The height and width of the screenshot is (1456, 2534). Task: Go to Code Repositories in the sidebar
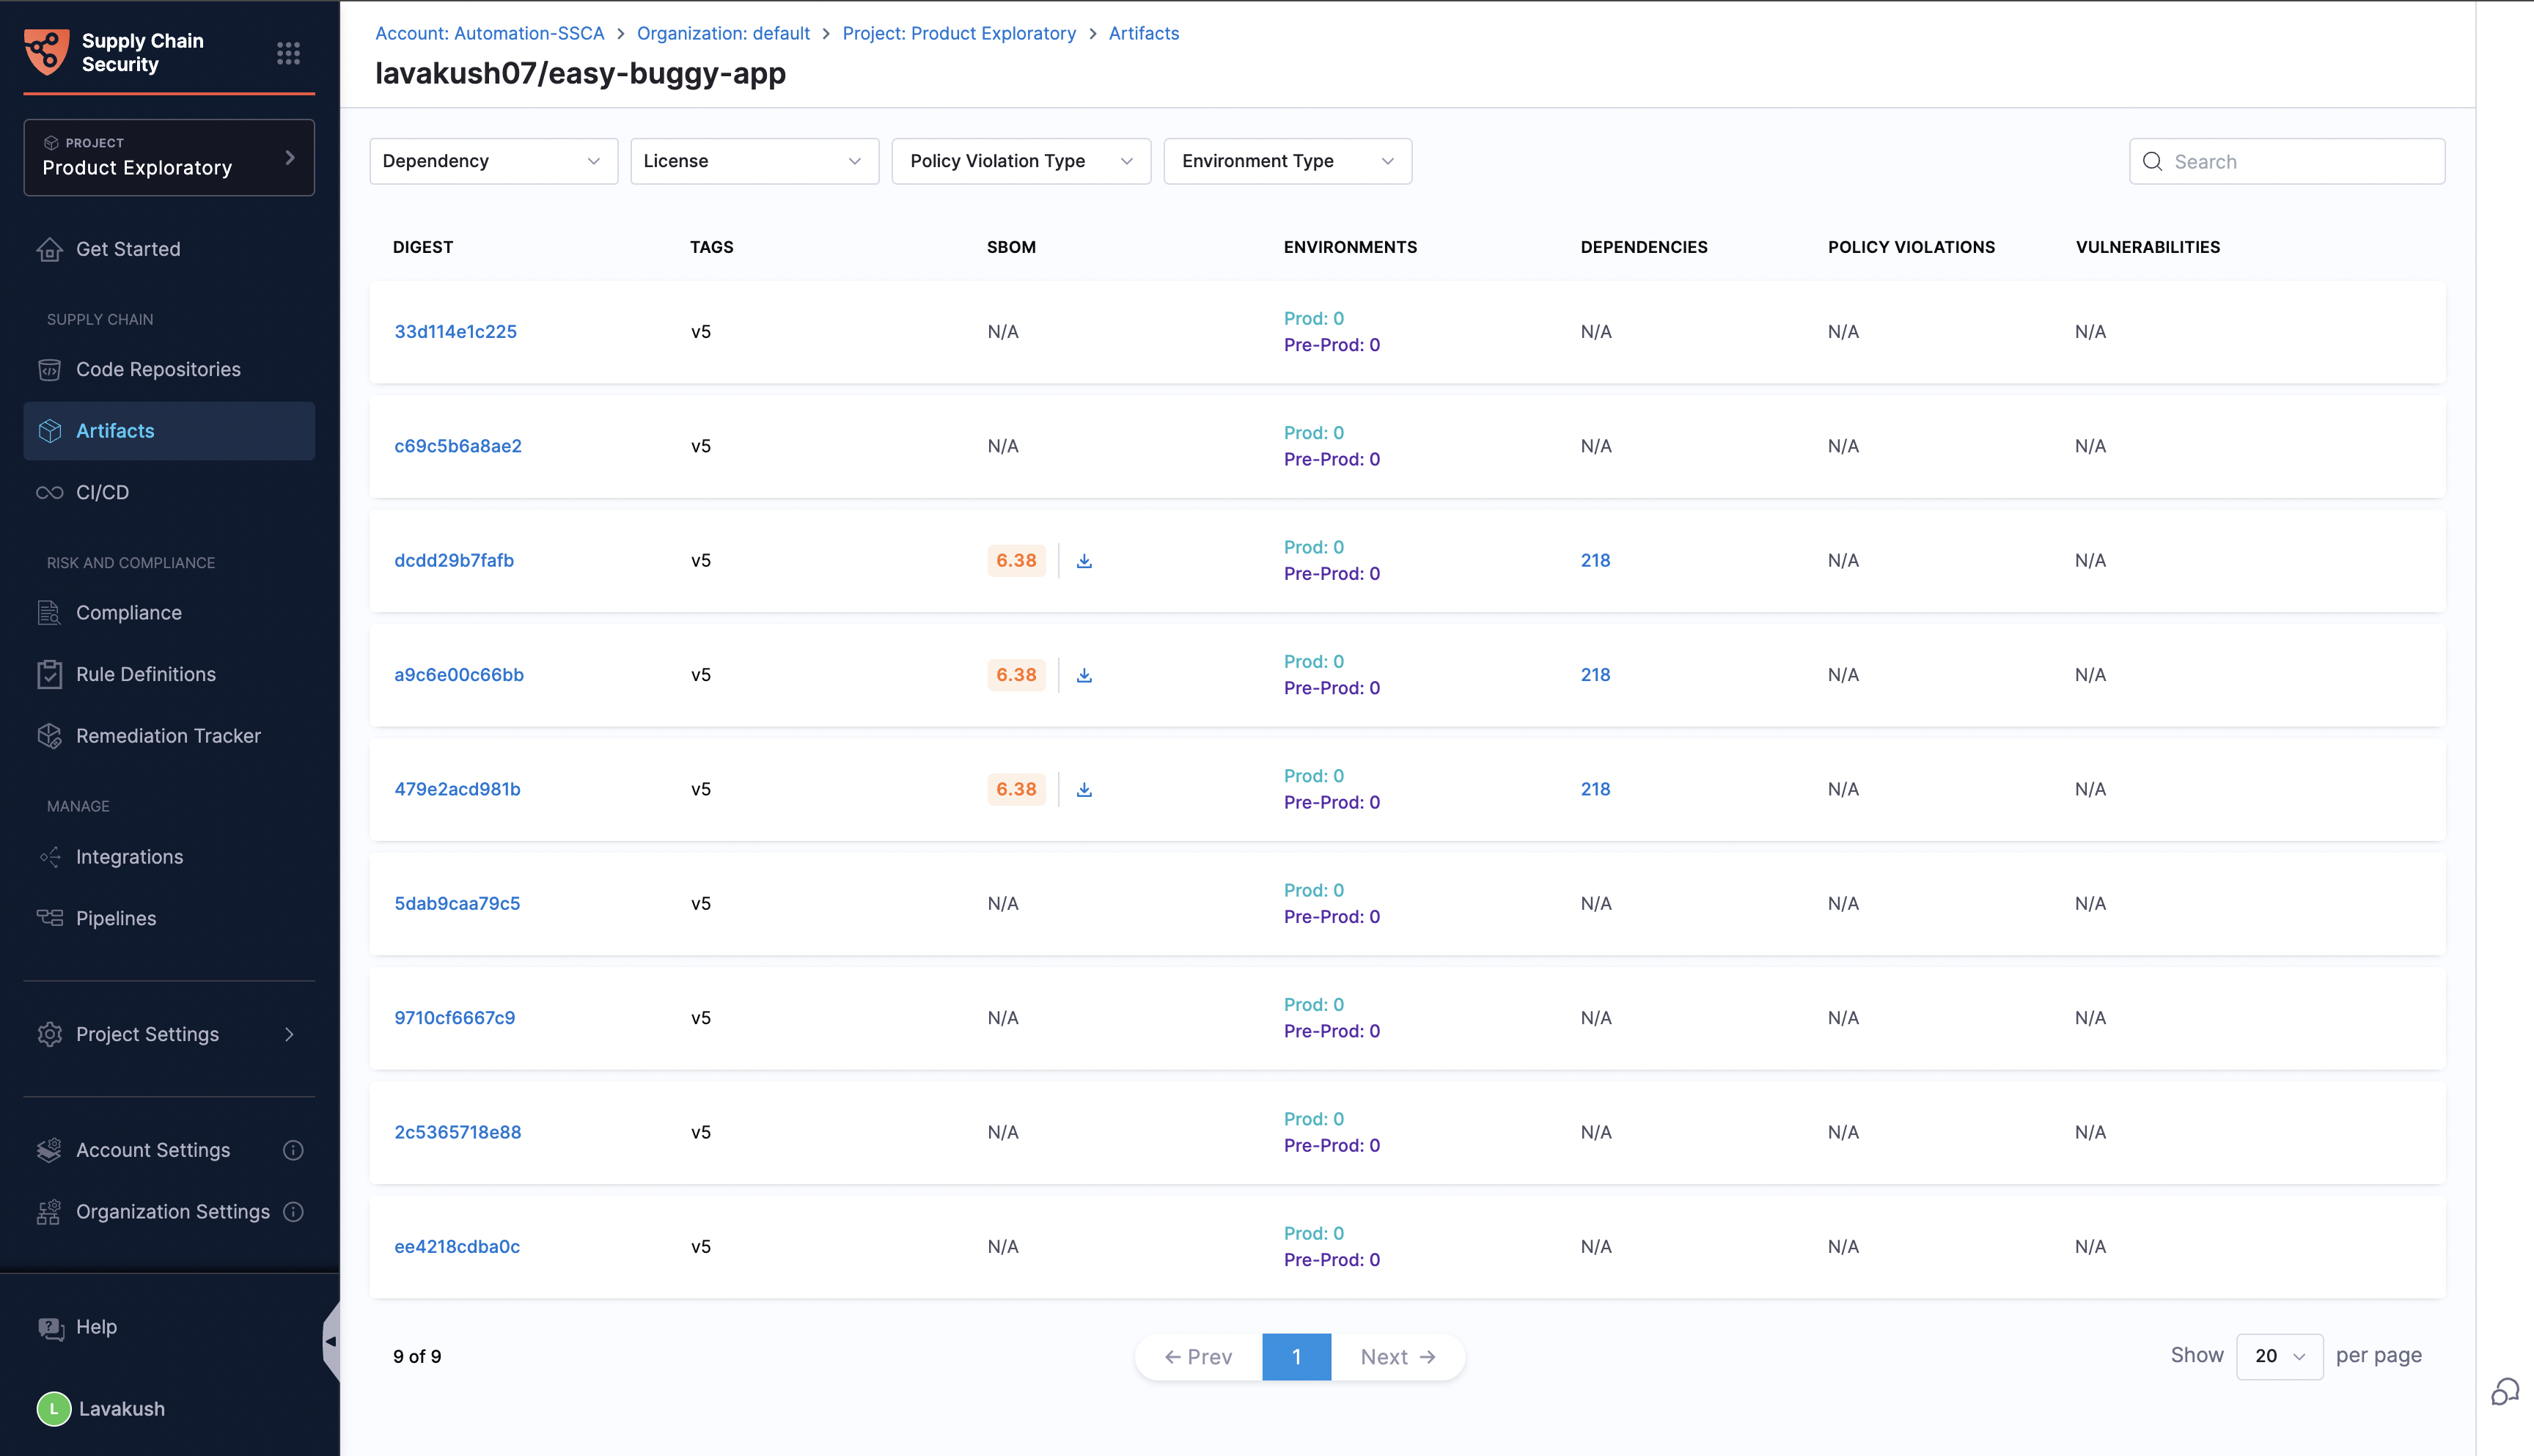[x=158, y=370]
